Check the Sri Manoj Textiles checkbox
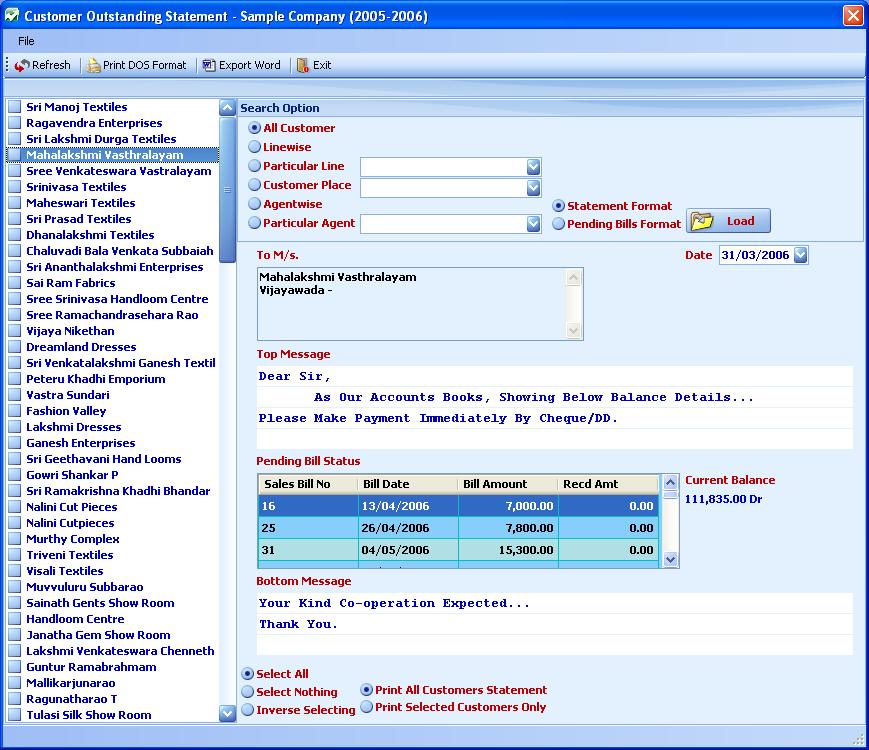Screen dimensions: 869x750 15,107
